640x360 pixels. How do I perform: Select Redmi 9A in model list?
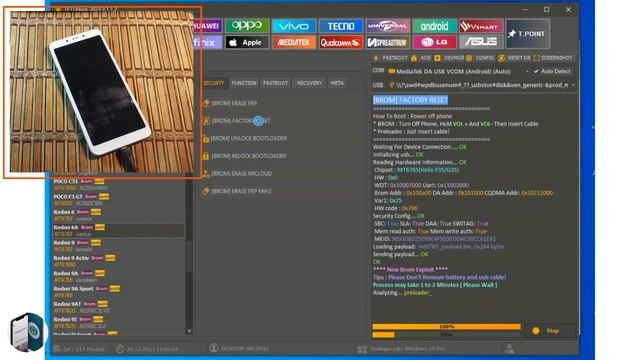[x=118, y=276]
